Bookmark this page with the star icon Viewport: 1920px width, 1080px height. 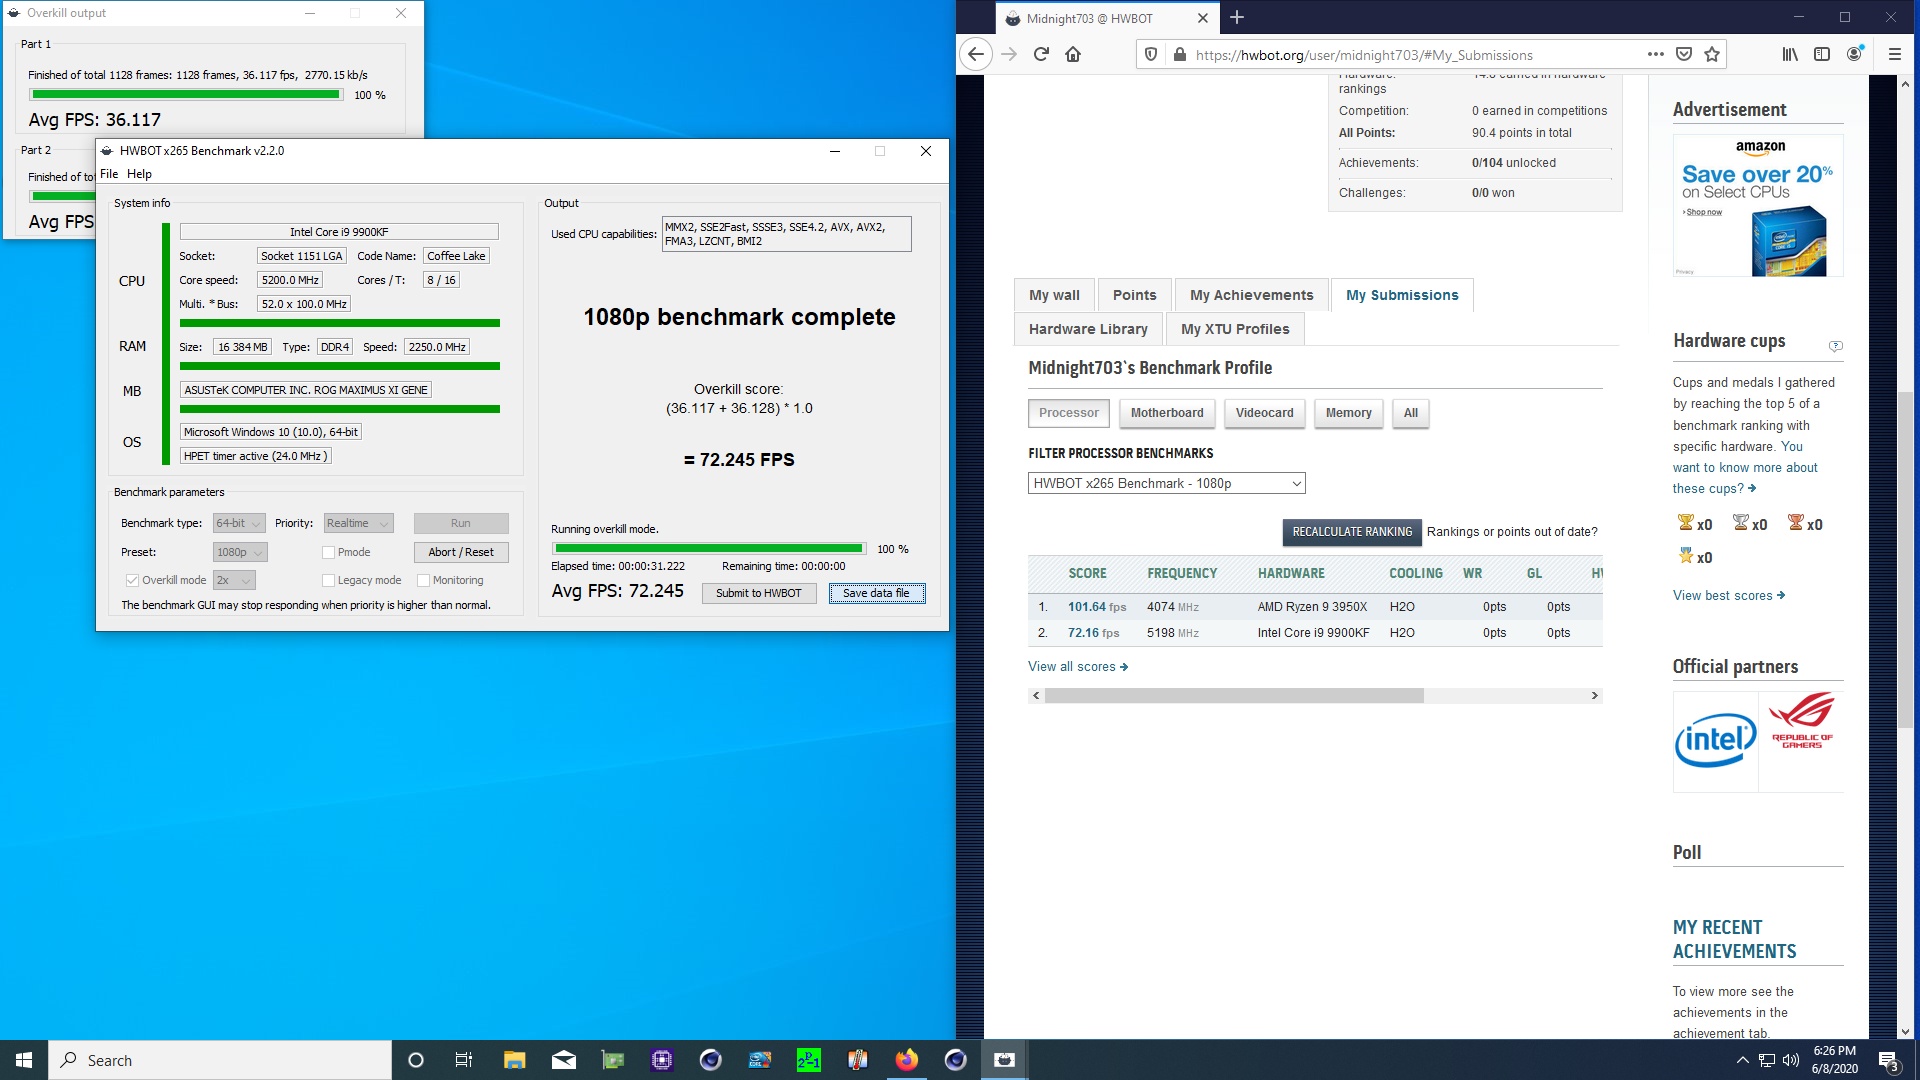(1712, 54)
